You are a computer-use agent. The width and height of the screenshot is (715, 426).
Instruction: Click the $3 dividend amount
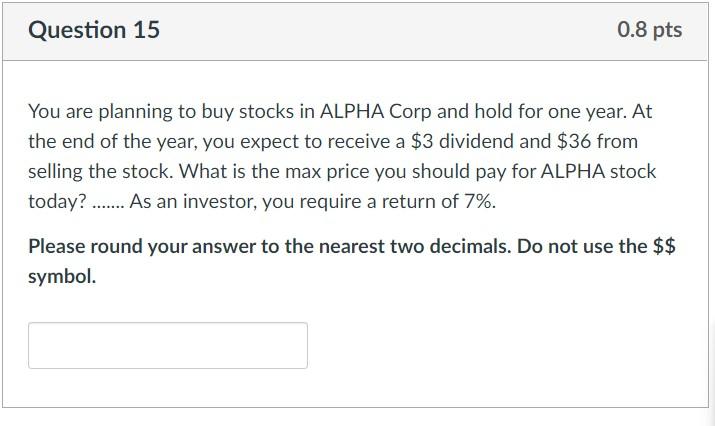point(422,141)
